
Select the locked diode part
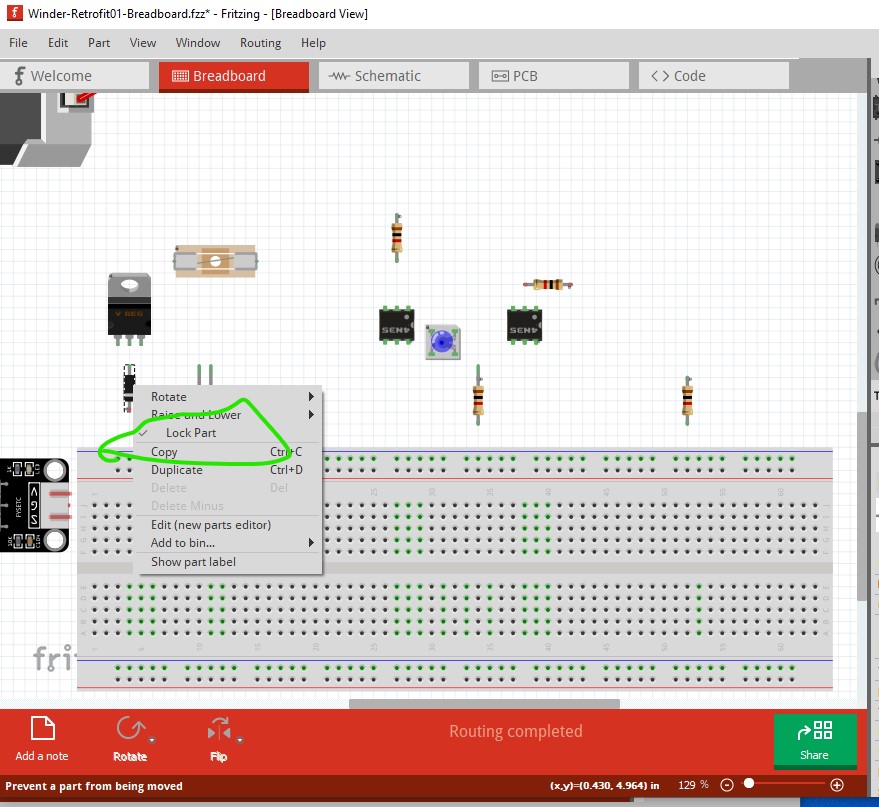coord(129,387)
